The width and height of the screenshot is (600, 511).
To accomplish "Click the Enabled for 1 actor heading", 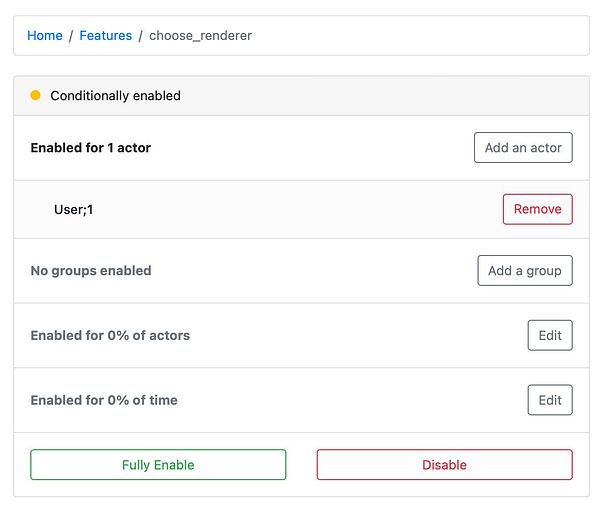I will click(91, 148).
